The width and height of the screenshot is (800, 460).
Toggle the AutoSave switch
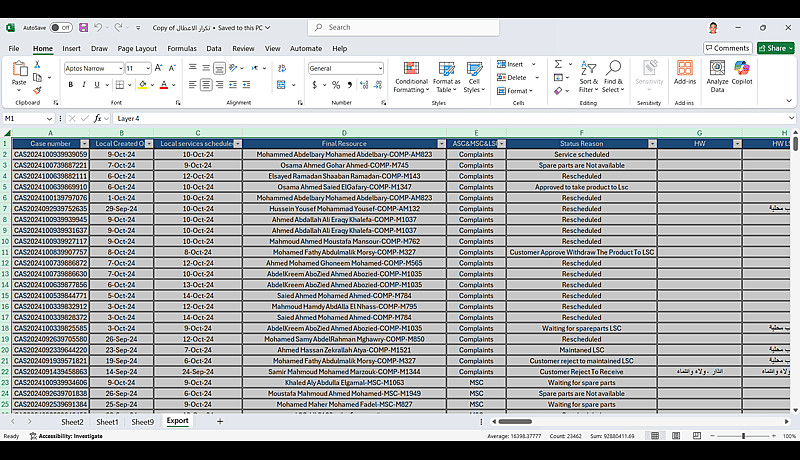click(x=61, y=27)
